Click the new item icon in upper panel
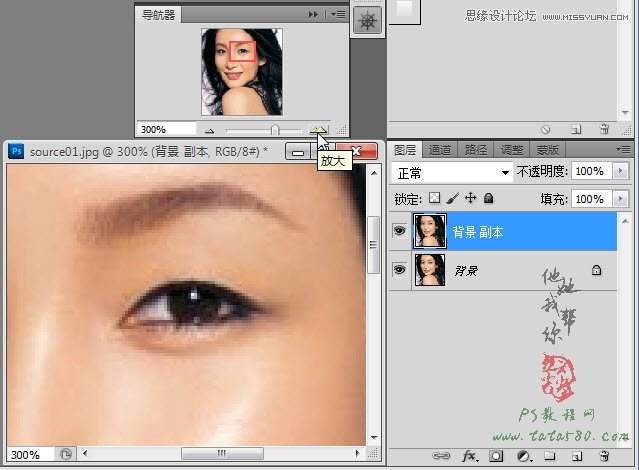The width and height of the screenshot is (639, 470). [576, 130]
